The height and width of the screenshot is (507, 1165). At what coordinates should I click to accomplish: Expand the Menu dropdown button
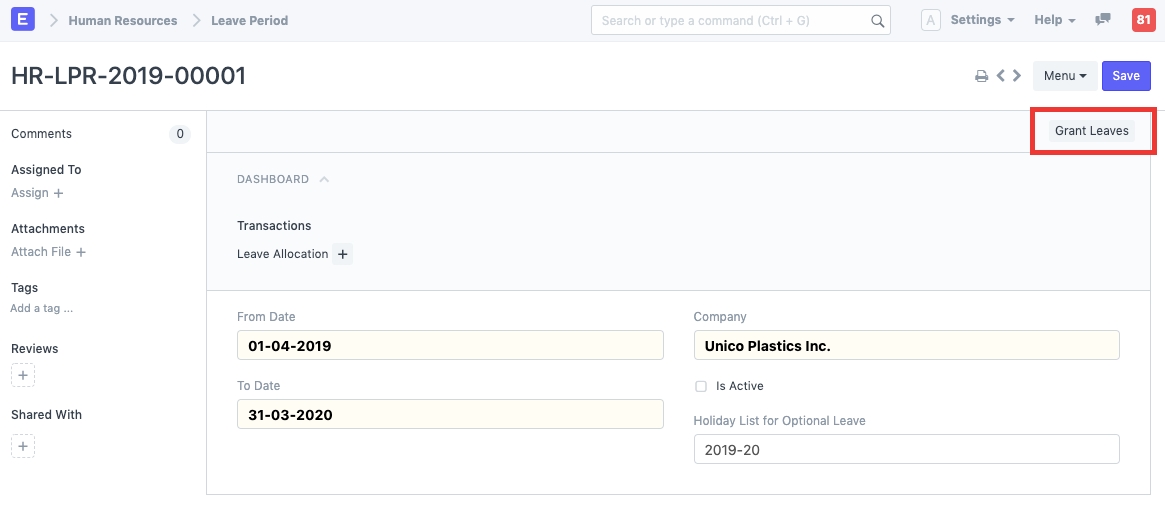1065,76
